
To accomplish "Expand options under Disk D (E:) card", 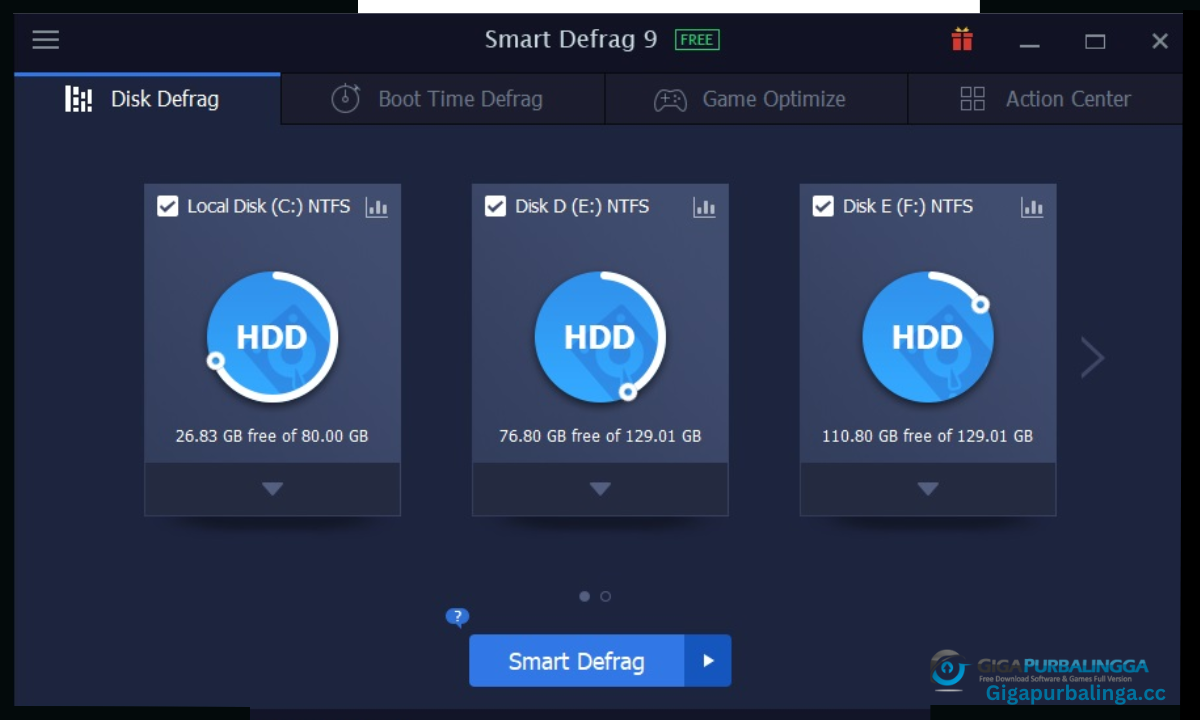I will pyautogui.click(x=600, y=489).
